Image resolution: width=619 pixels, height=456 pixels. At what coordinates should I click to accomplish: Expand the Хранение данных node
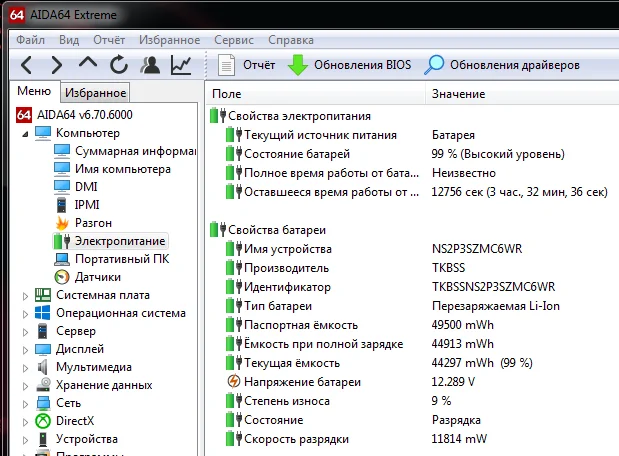pos(25,386)
